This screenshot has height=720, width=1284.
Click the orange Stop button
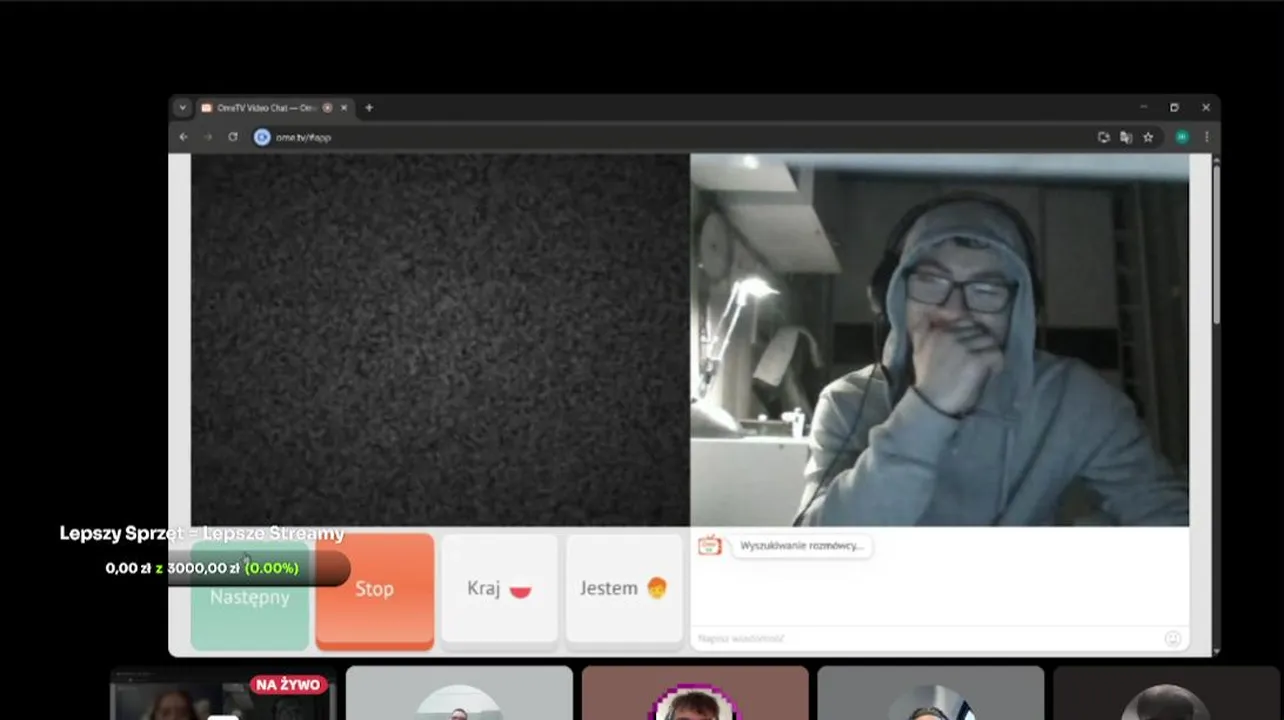(375, 592)
